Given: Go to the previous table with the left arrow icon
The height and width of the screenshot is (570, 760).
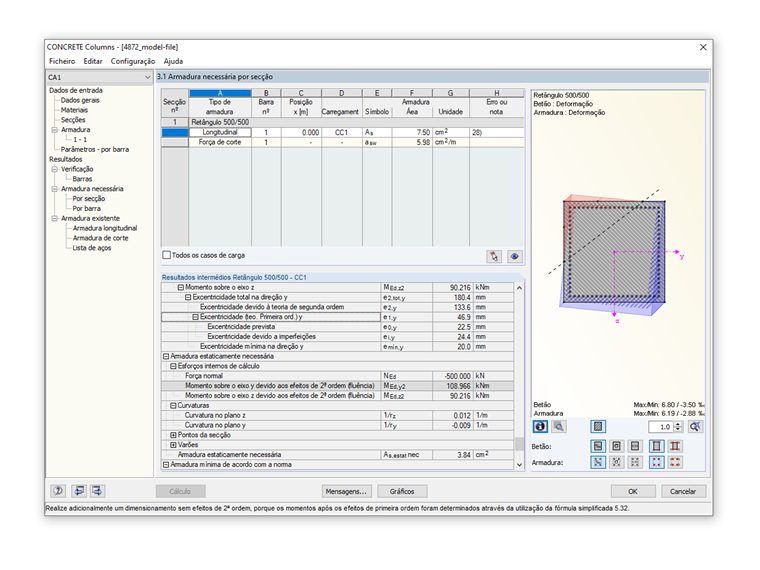Looking at the screenshot, I should pyautogui.click(x=79, y=491).
